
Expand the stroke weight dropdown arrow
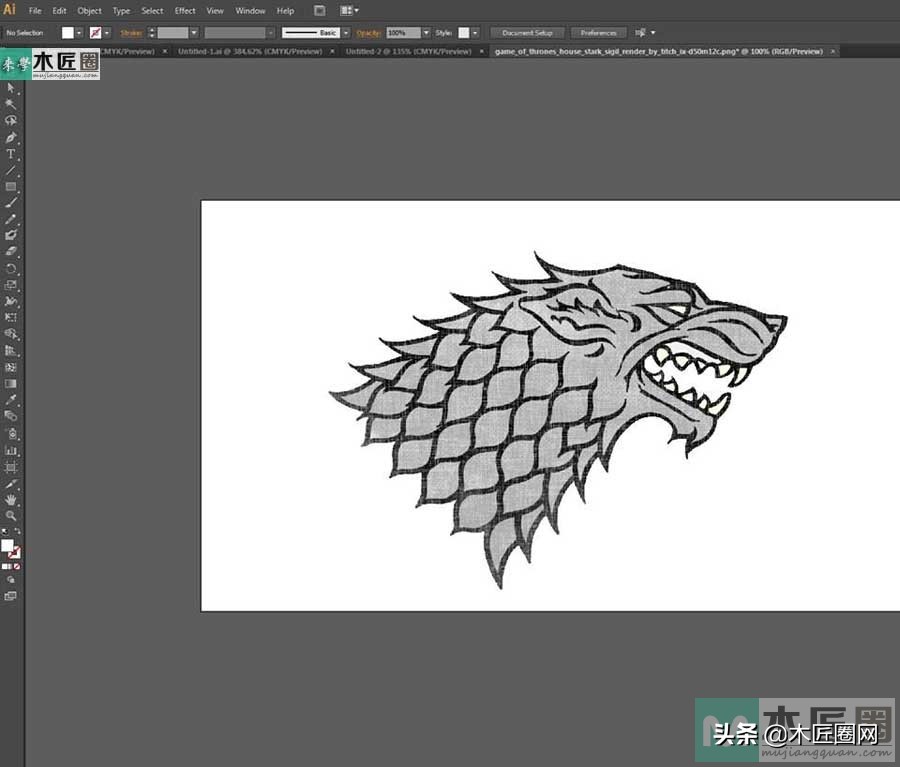point(194,33)
